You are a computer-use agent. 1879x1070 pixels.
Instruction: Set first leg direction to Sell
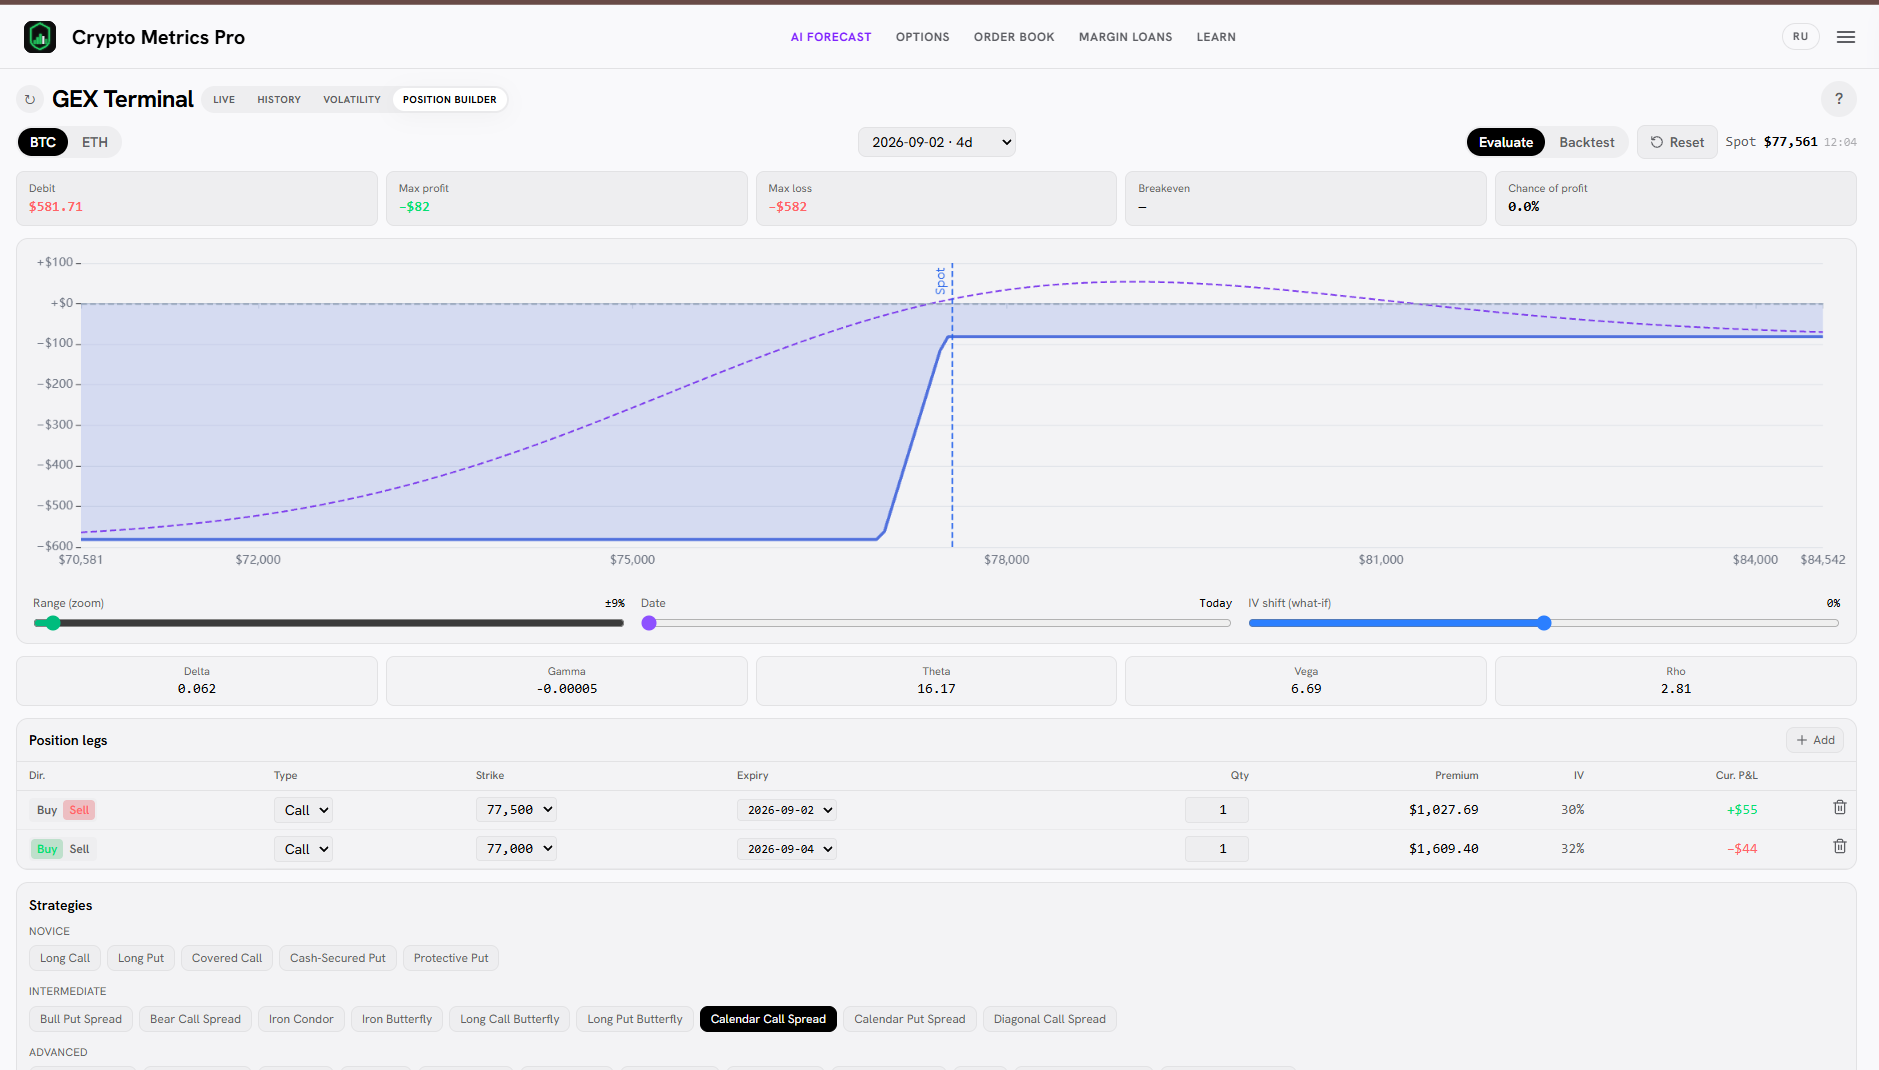[79, 810]
